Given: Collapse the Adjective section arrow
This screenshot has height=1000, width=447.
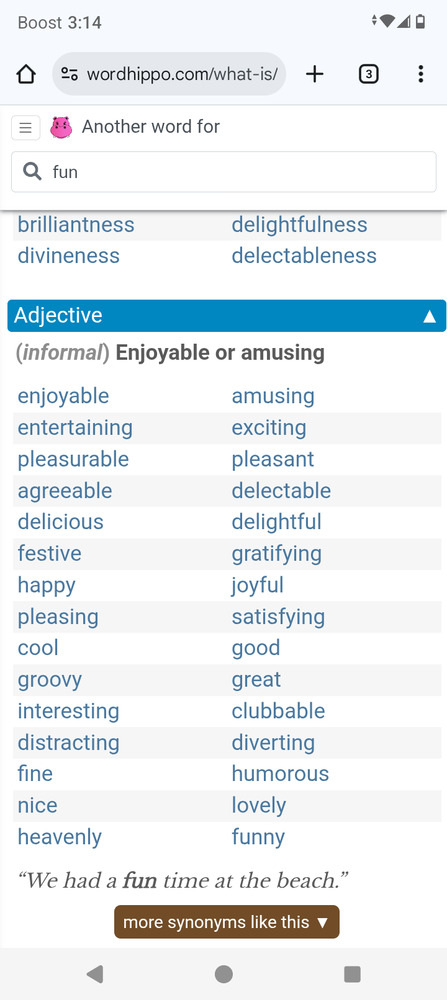Looking at the screenshot, I should point(430,316).
